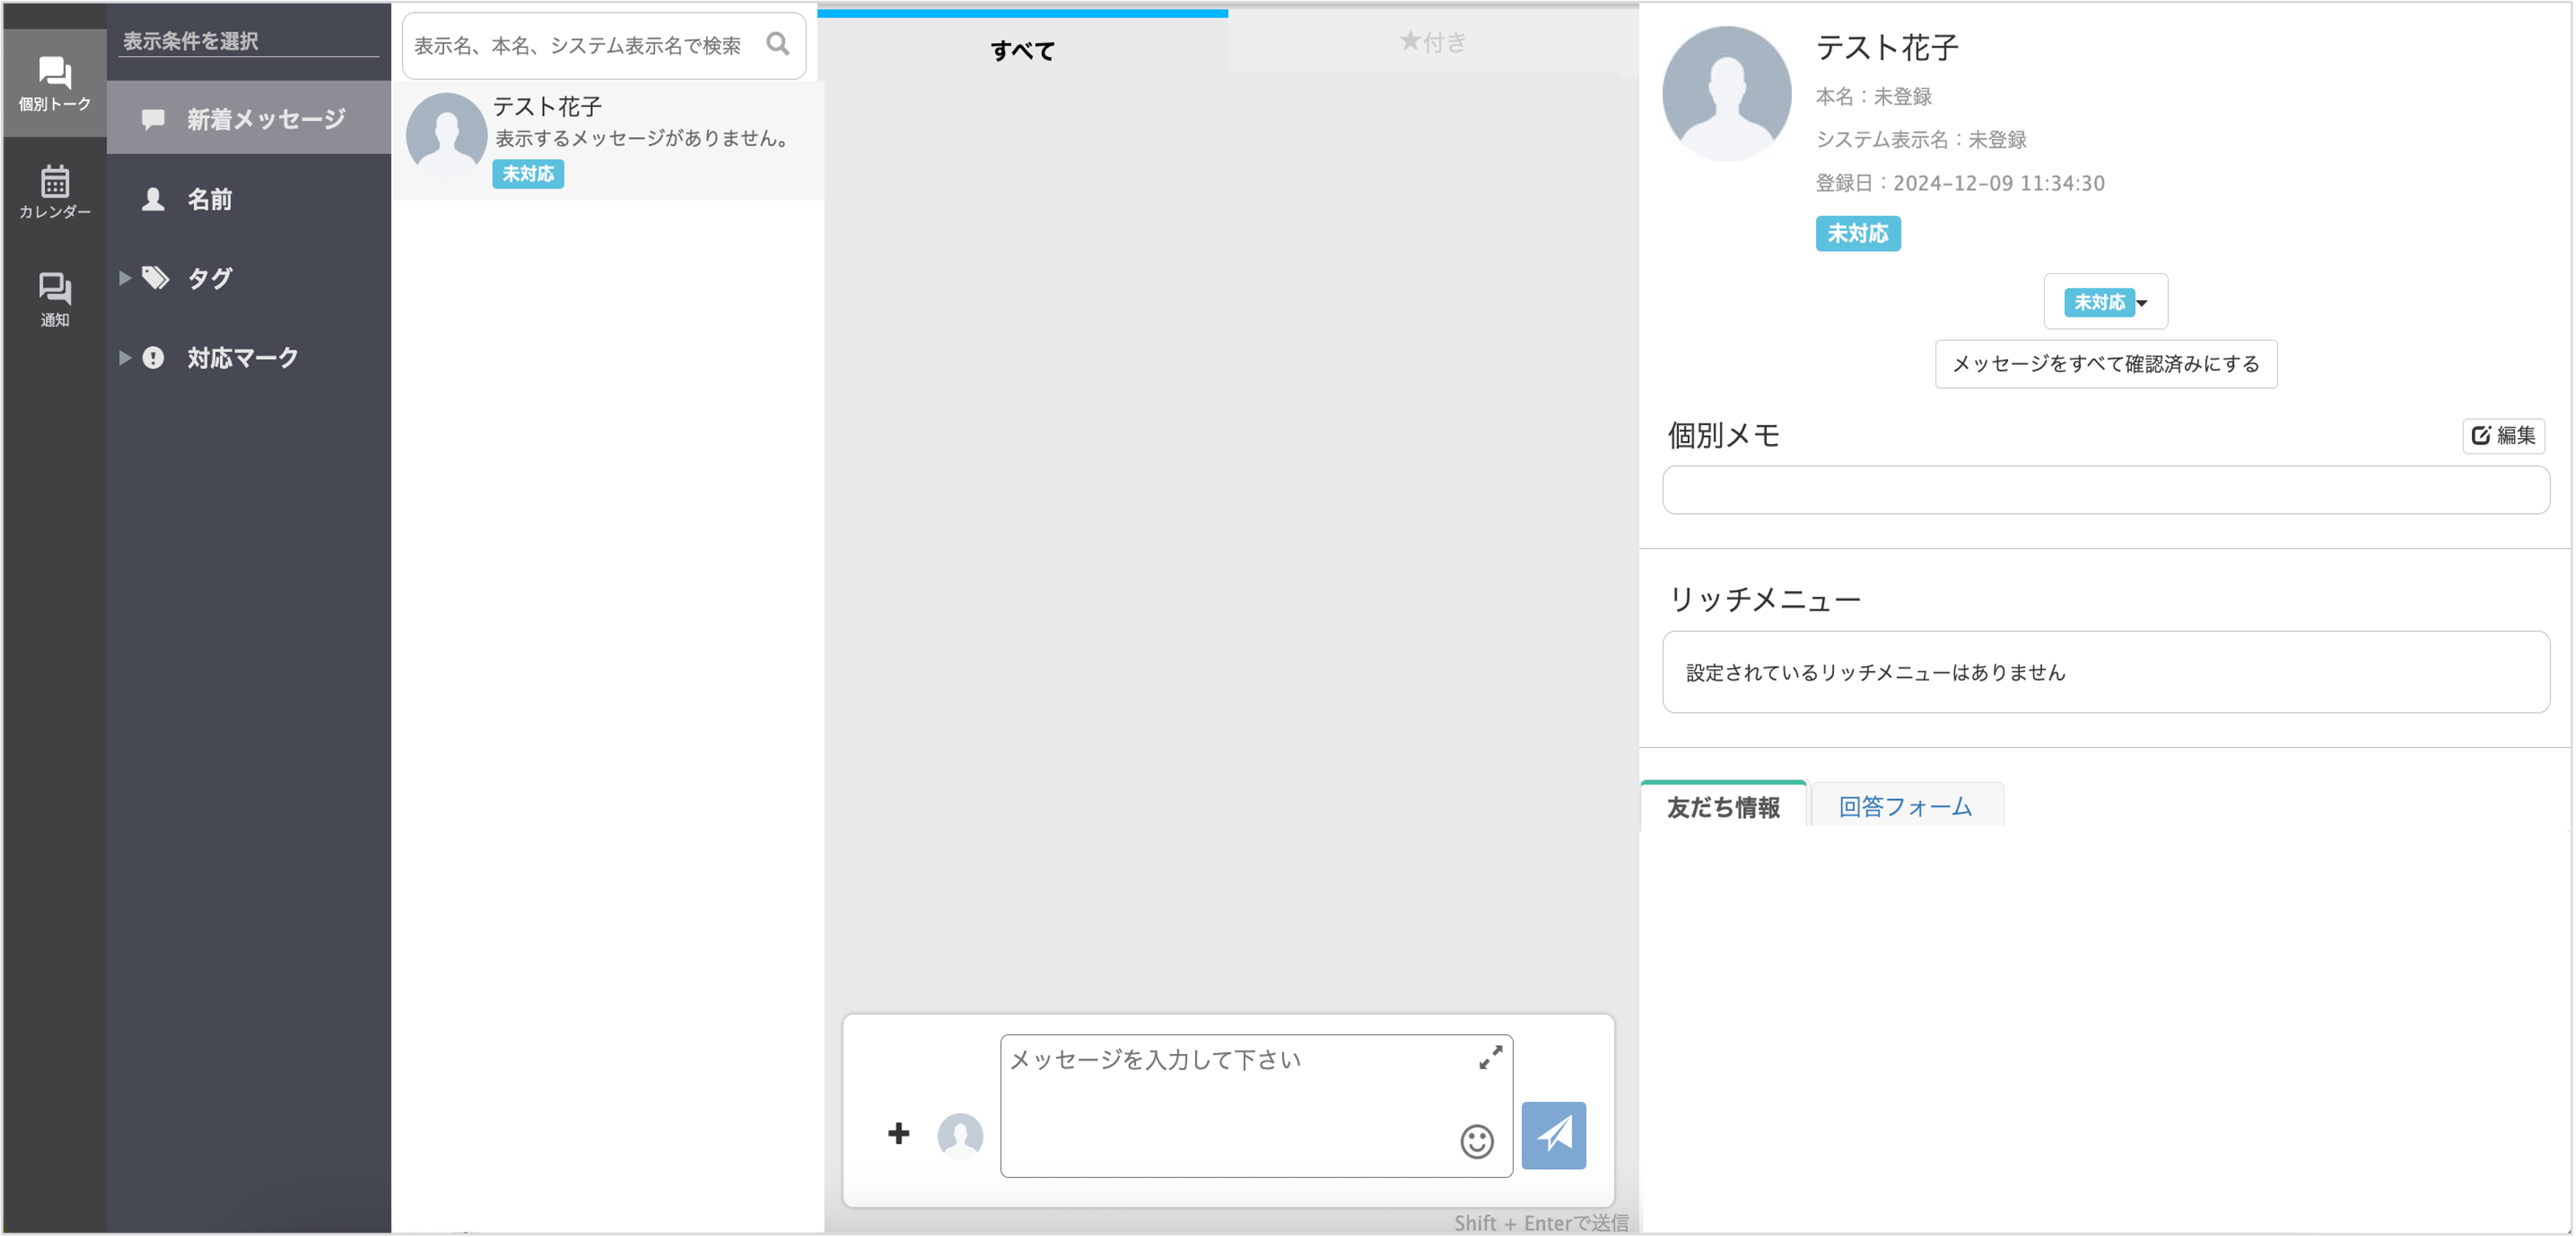Open the 未対応 status dropdown
Screen dimensions: 2576x1237
pos(2105,301)
